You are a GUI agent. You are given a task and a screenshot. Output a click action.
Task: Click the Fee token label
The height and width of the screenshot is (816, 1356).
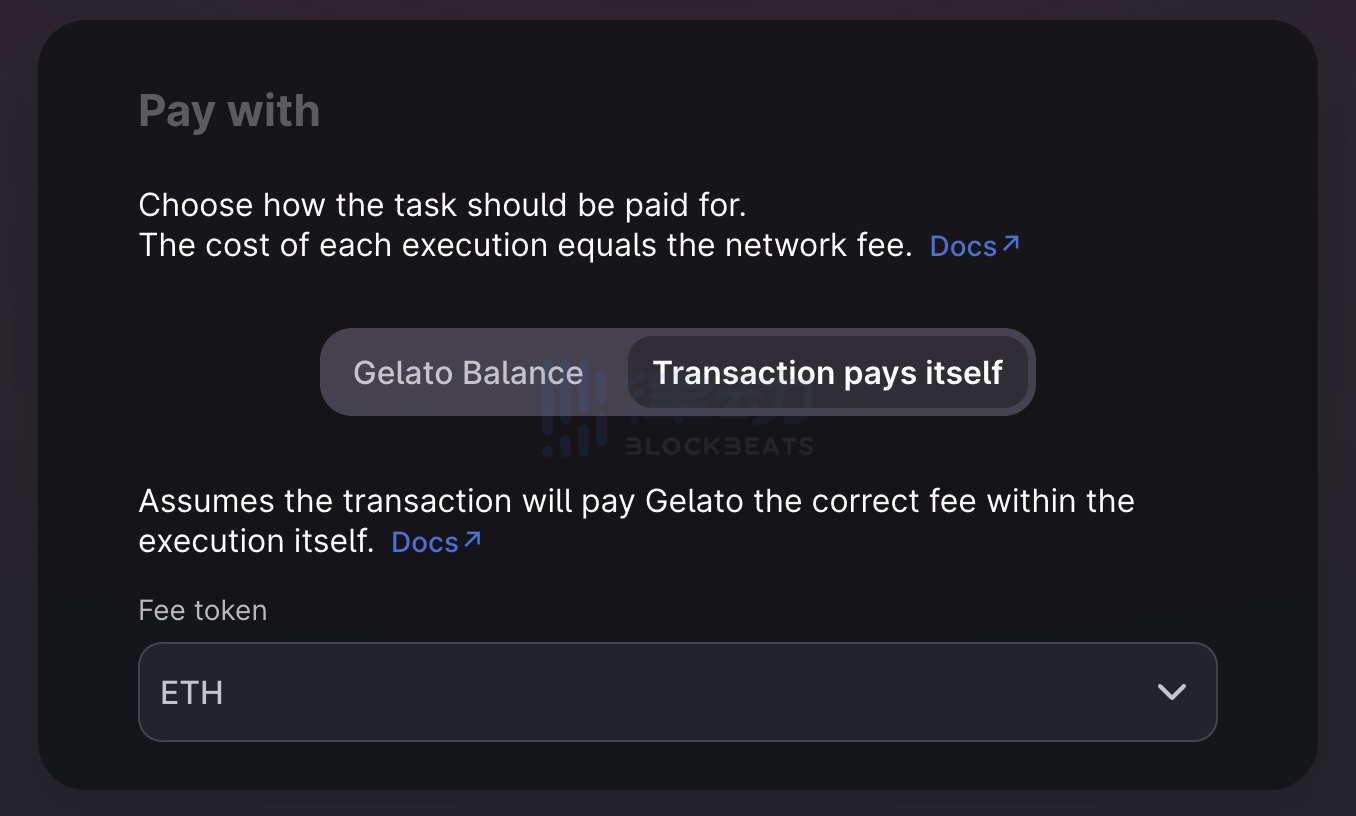[x=203, y=610]
